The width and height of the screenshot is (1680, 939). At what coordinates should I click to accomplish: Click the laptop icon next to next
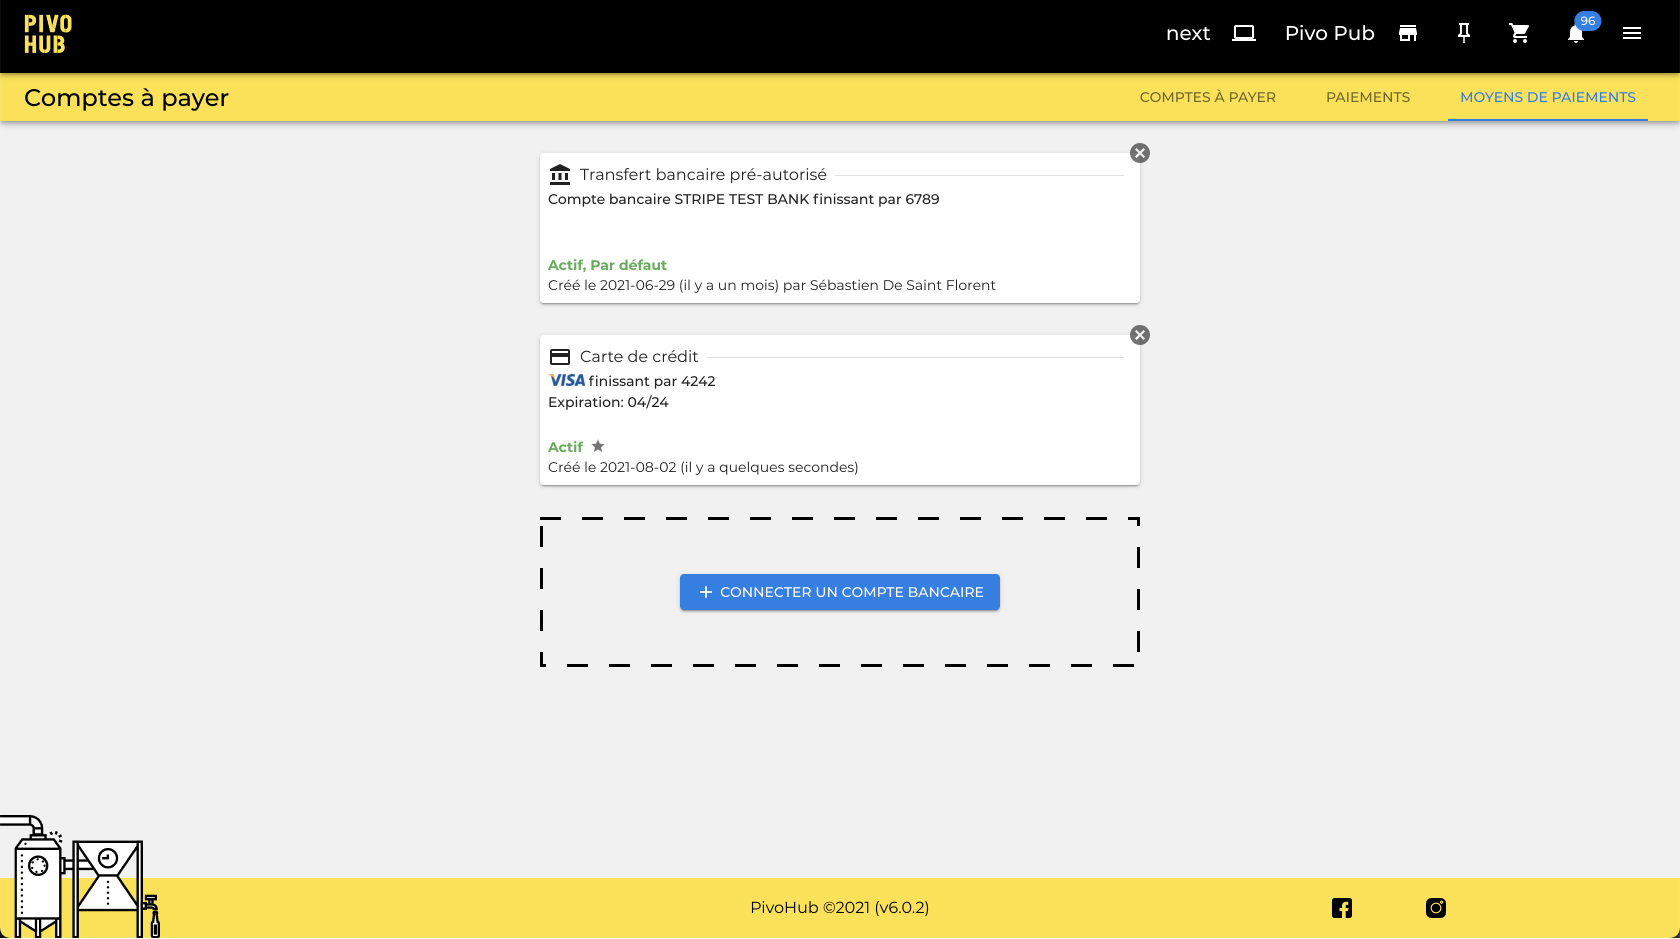pyautogui.click(x=1243, y=33)
